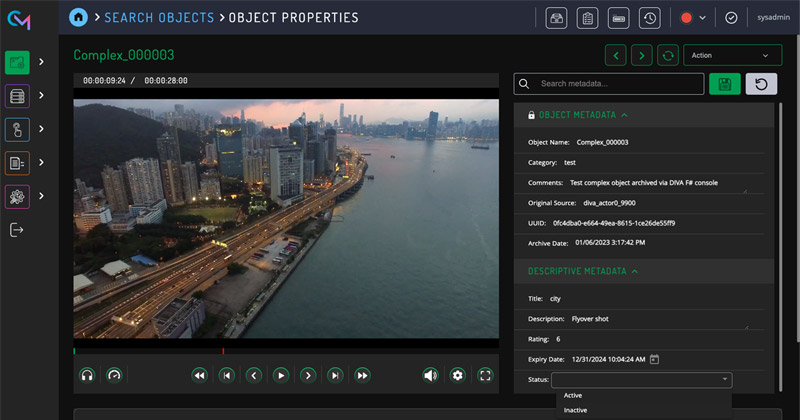
Task: Collapse the Descriptive Metadata section
Action: [x=635, y=271]
